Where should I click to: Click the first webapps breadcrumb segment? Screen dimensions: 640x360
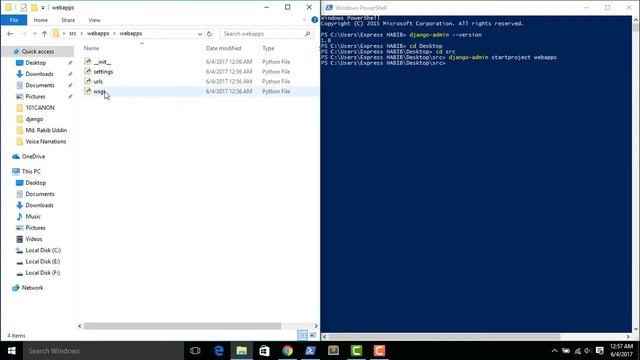pyautogui.click(x=98, y=33)
